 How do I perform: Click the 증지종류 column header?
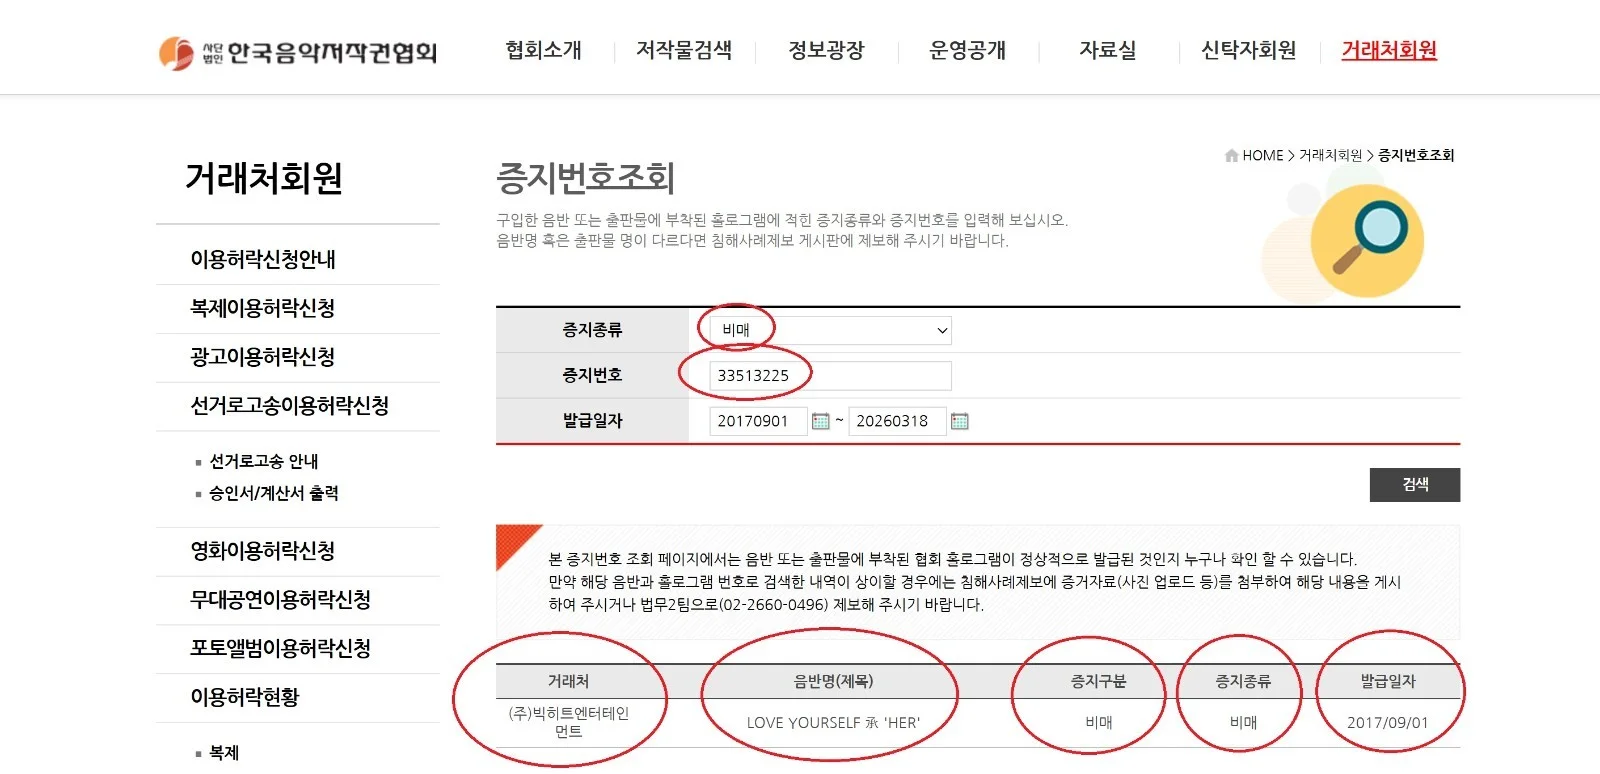(1243, 681)
